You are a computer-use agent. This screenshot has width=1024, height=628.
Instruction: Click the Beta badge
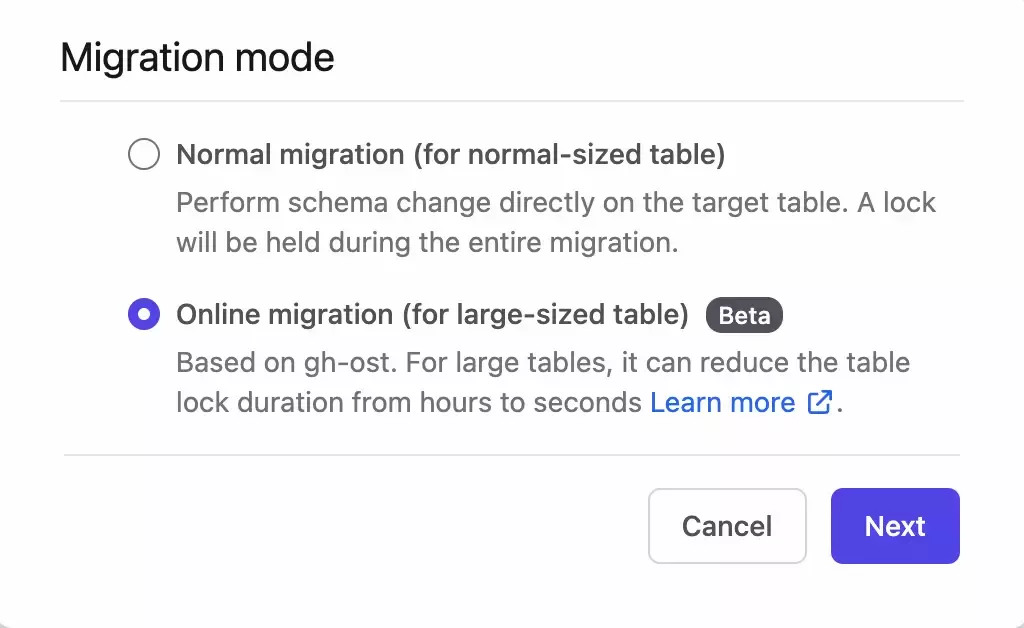tap(744, 315)
